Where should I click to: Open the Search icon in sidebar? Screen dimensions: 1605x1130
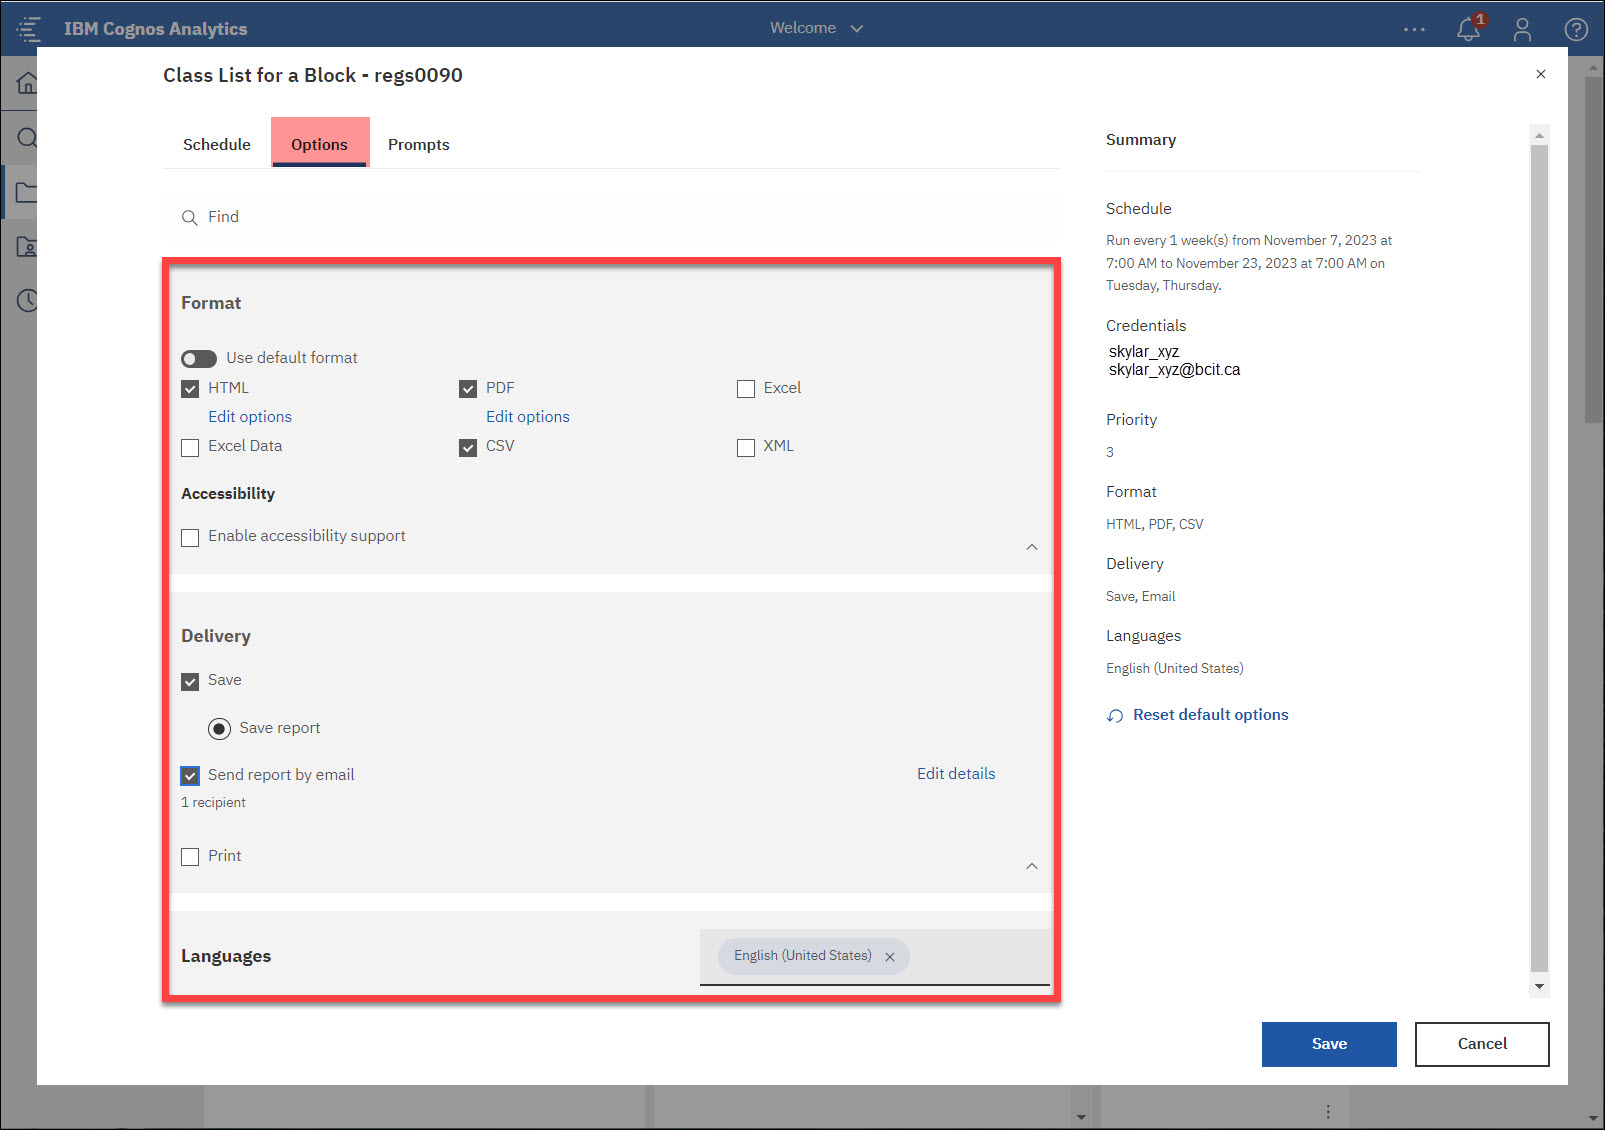pyautogui.click(x=27, y=137)
